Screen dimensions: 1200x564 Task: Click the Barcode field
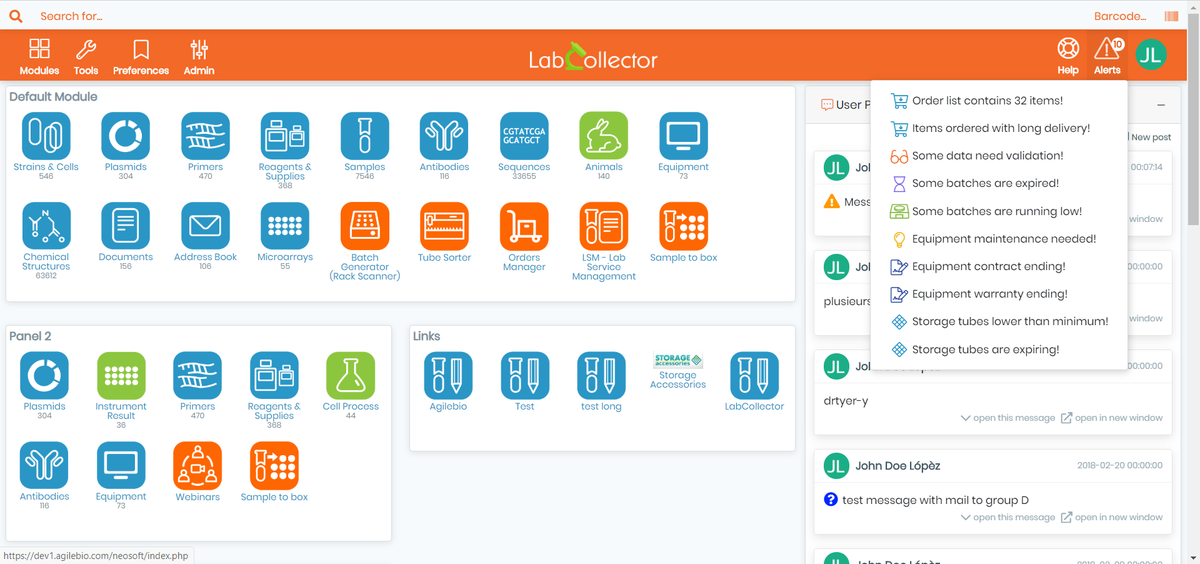click(x=1120, y=16)
